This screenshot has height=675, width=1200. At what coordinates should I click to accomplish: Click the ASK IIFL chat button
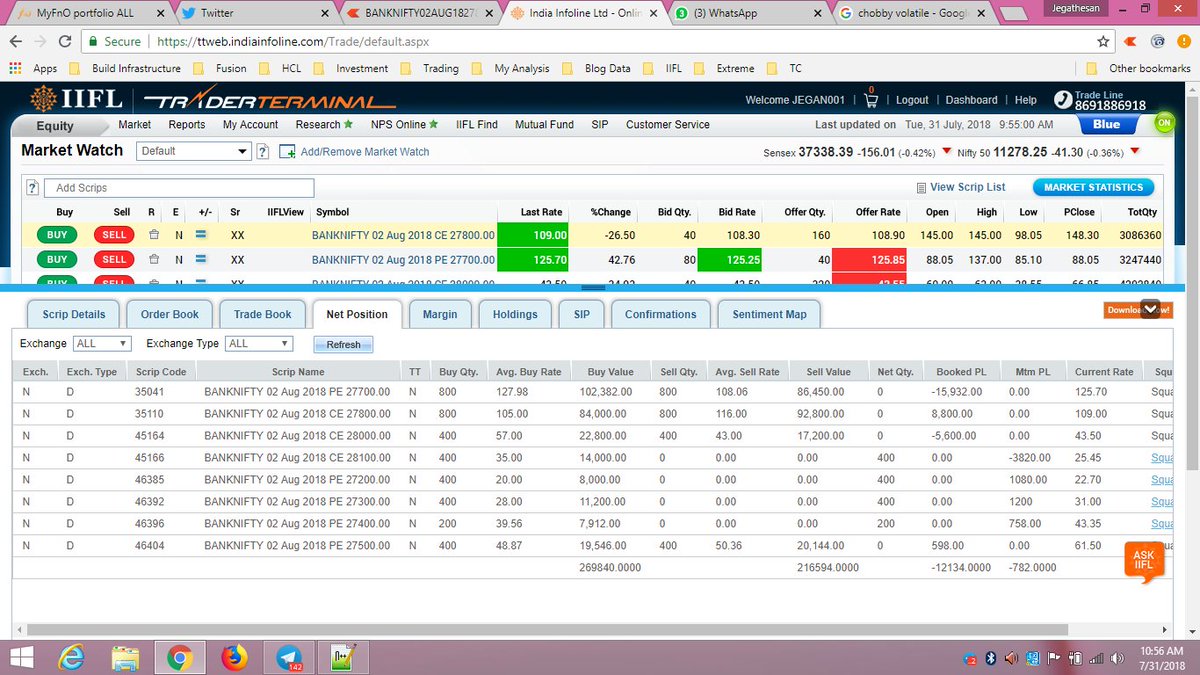point(1144,561)
